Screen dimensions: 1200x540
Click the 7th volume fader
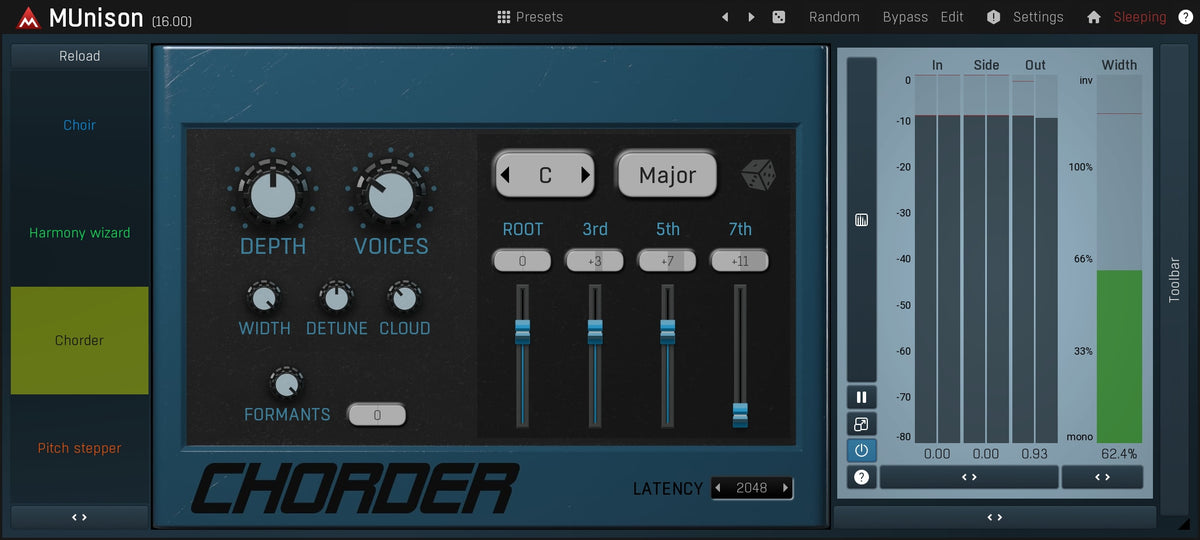click(740, 414)
